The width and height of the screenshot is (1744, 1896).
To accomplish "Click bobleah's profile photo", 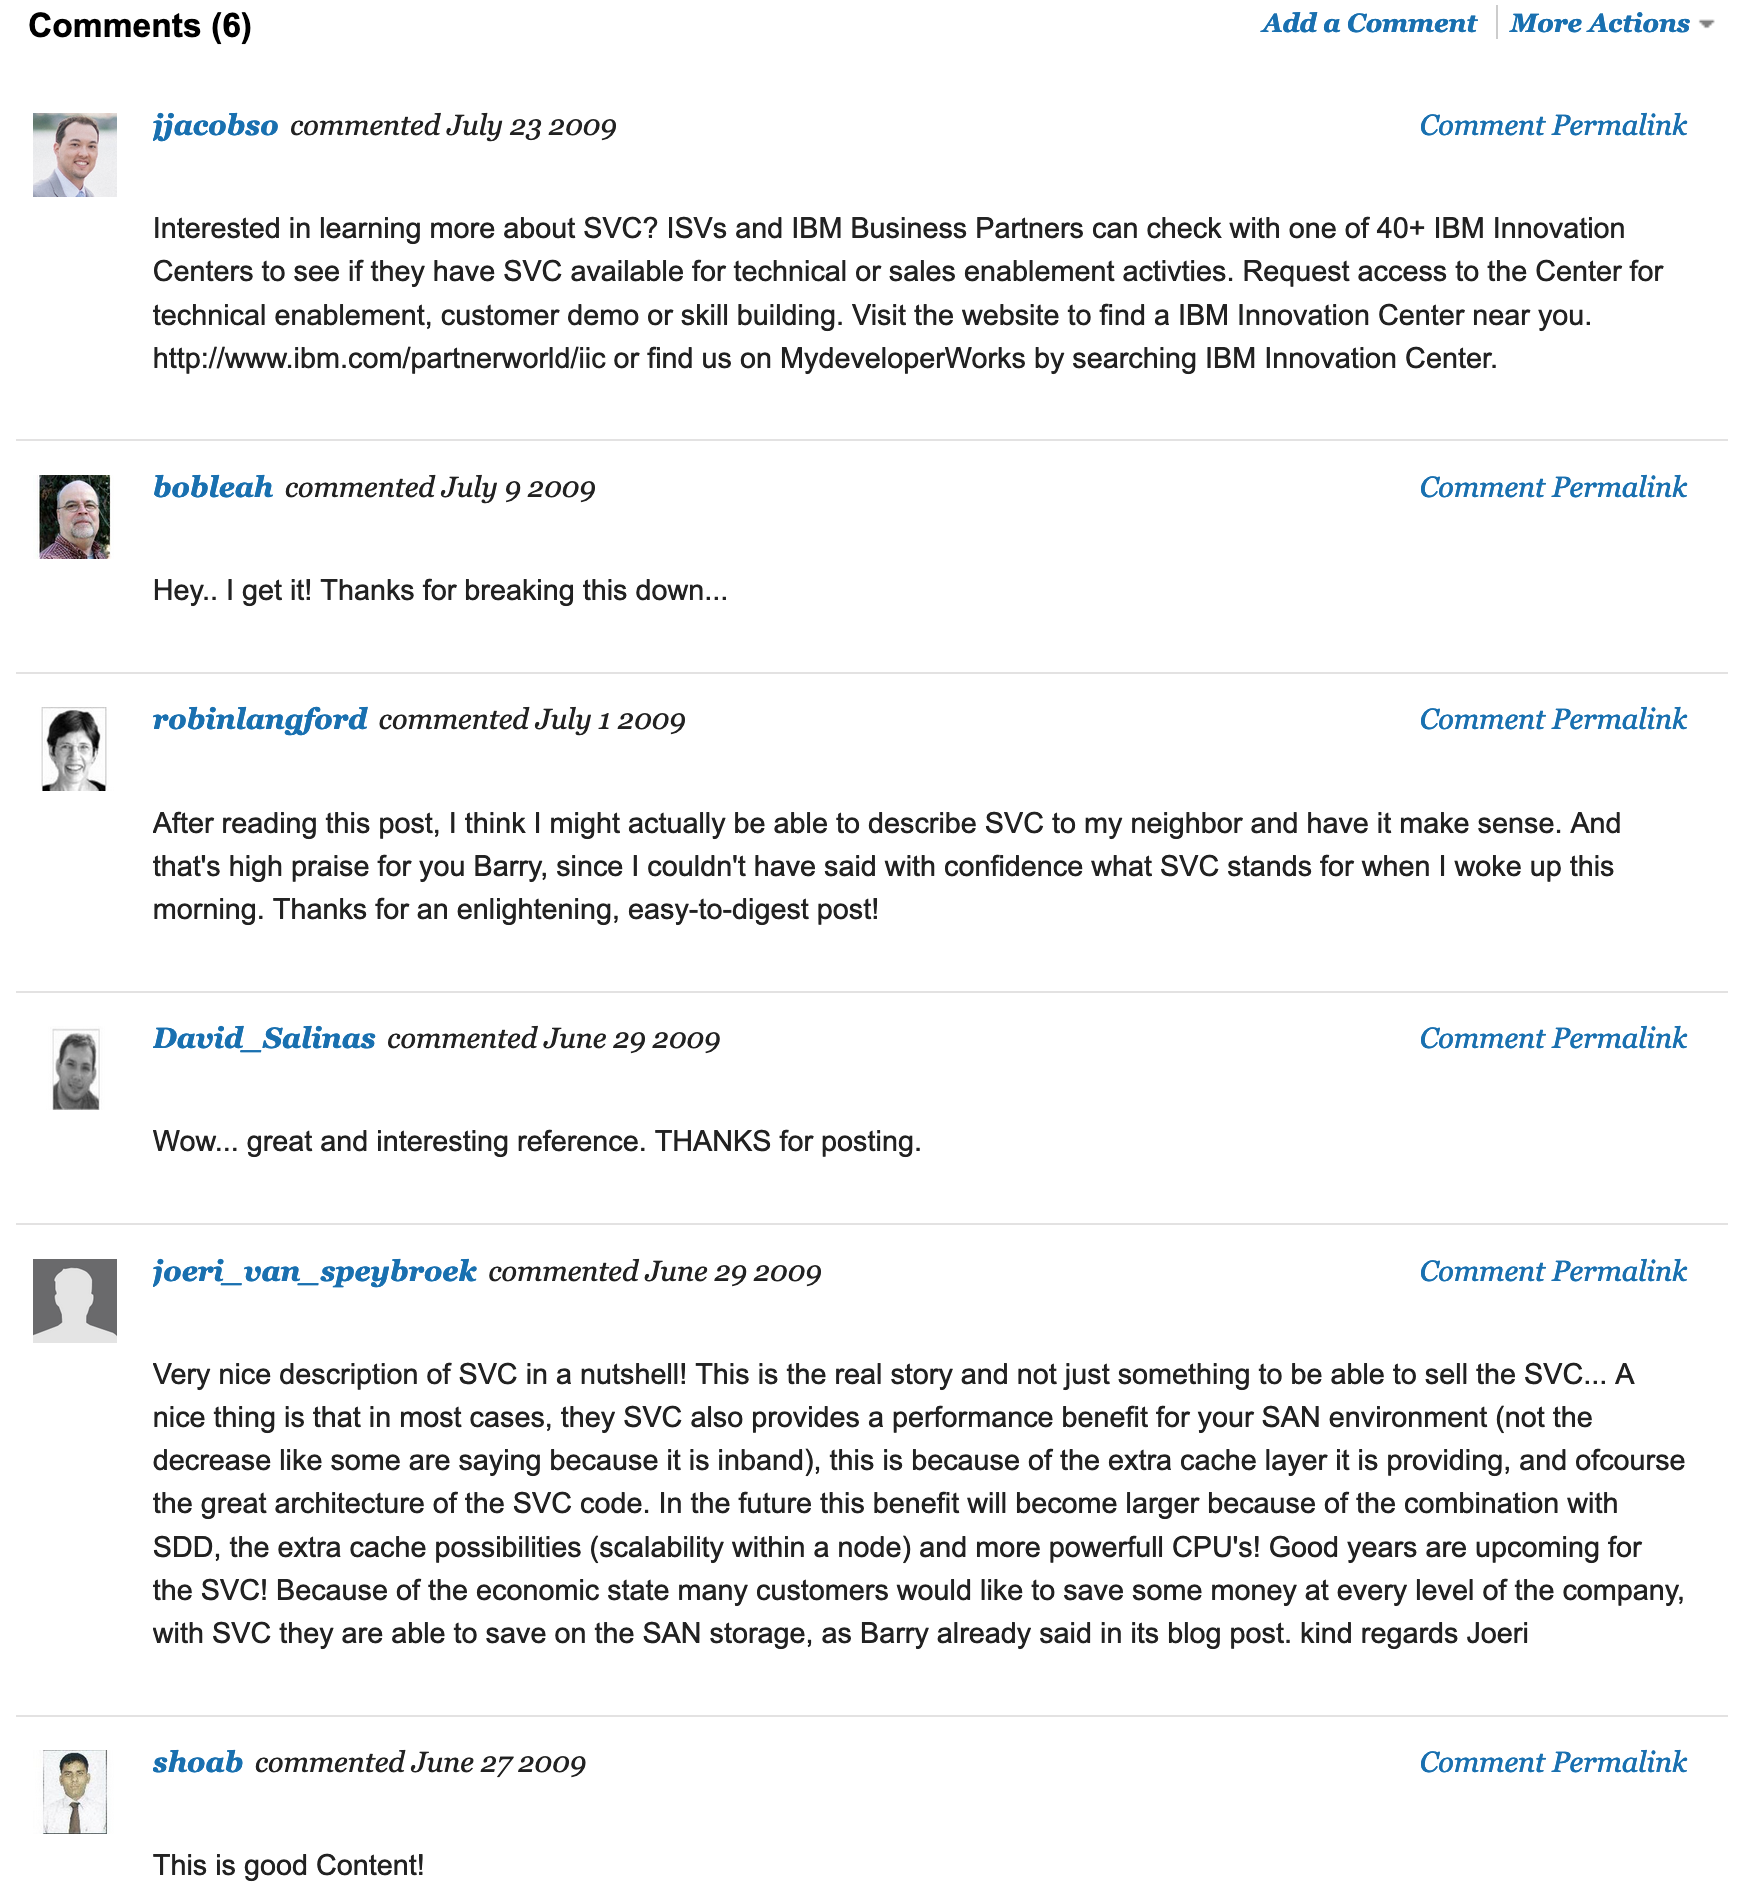I will pyautogui.click(x=75, y=517).
